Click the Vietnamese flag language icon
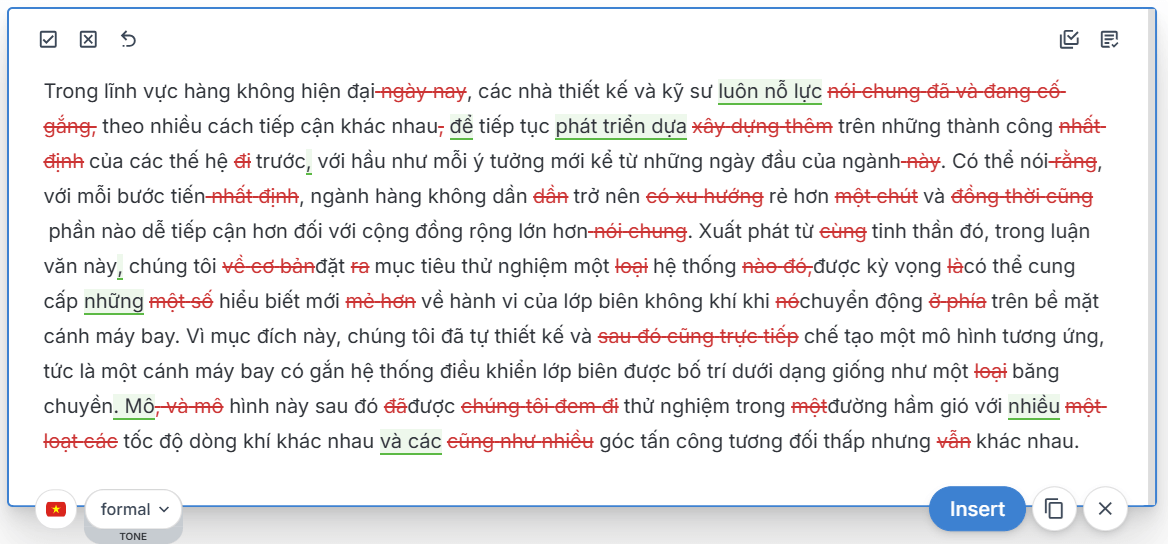Image resolution: width=1168 pixels, height=544 pixels. click(x=56, y=509)
